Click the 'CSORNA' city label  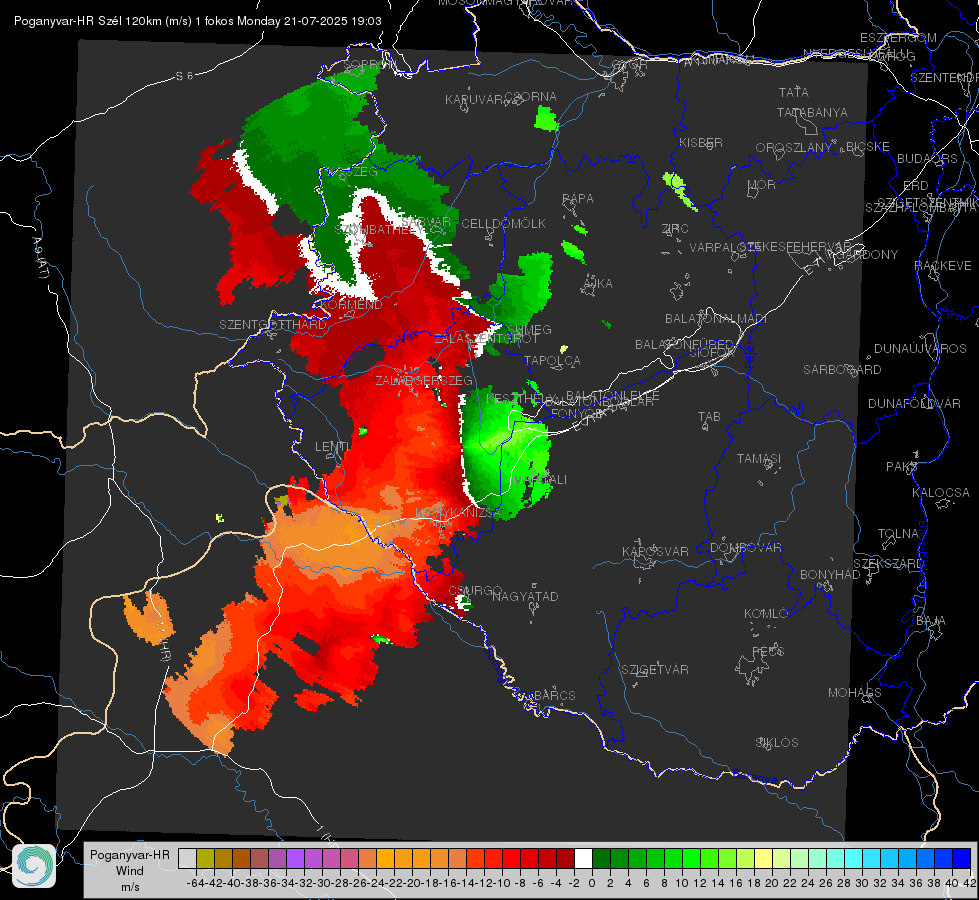(x=531, y=96)
